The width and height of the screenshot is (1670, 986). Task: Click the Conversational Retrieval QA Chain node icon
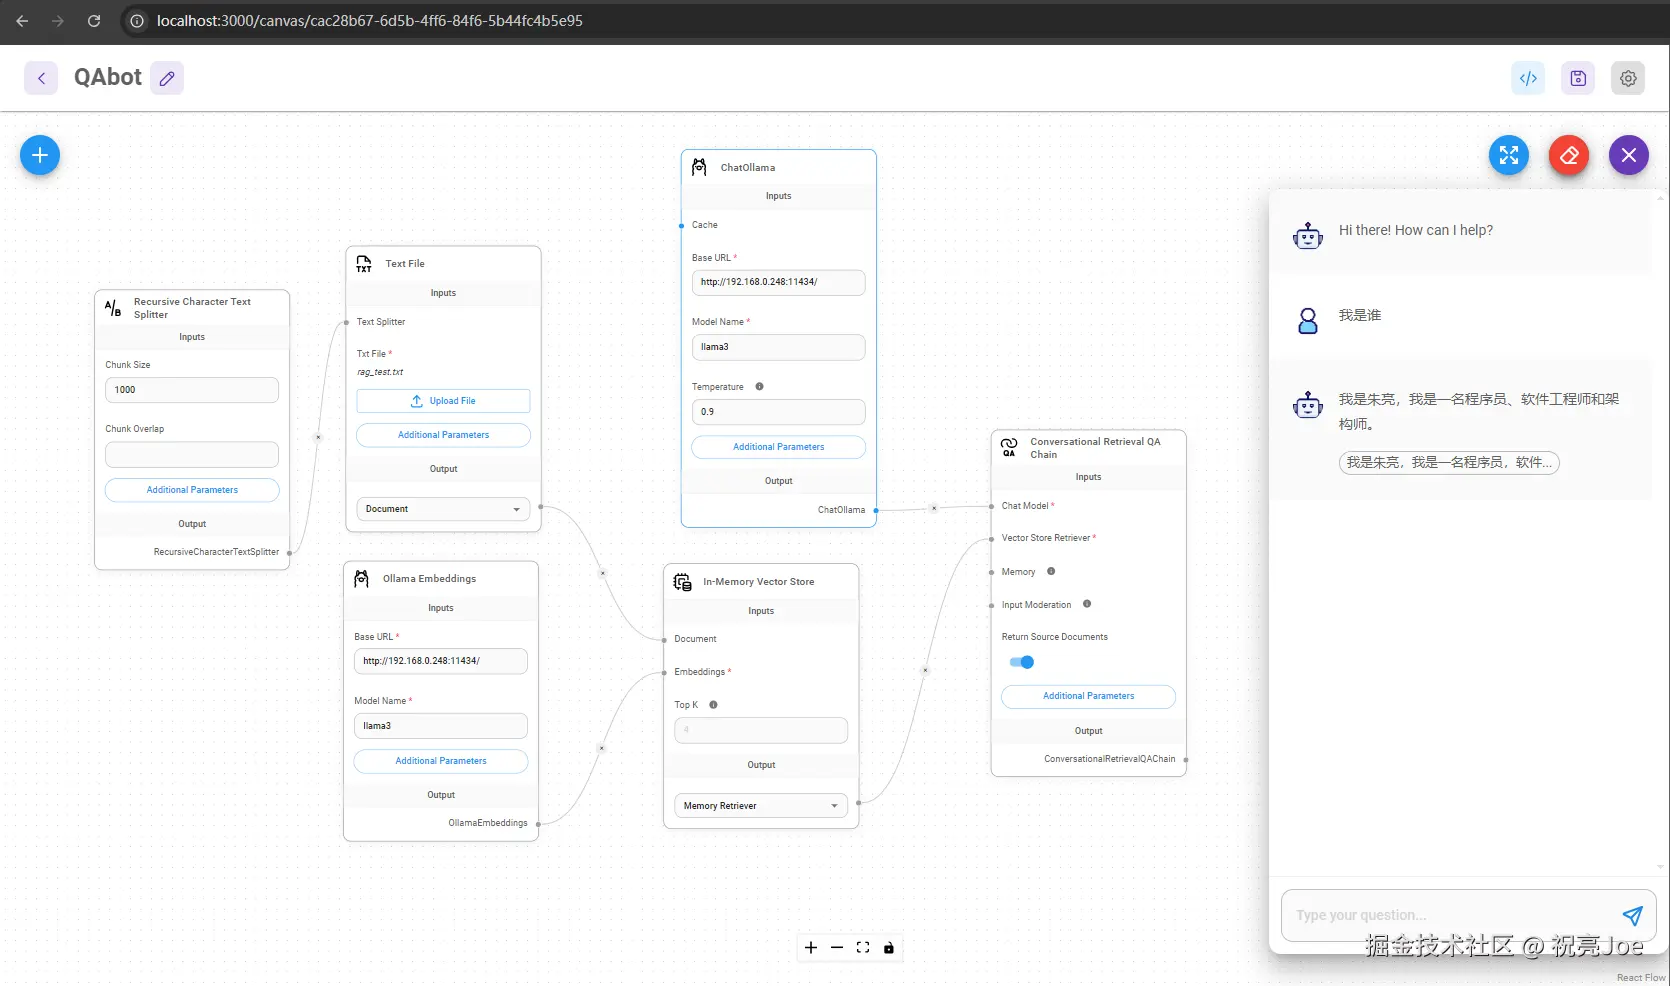click(1009, 447)
